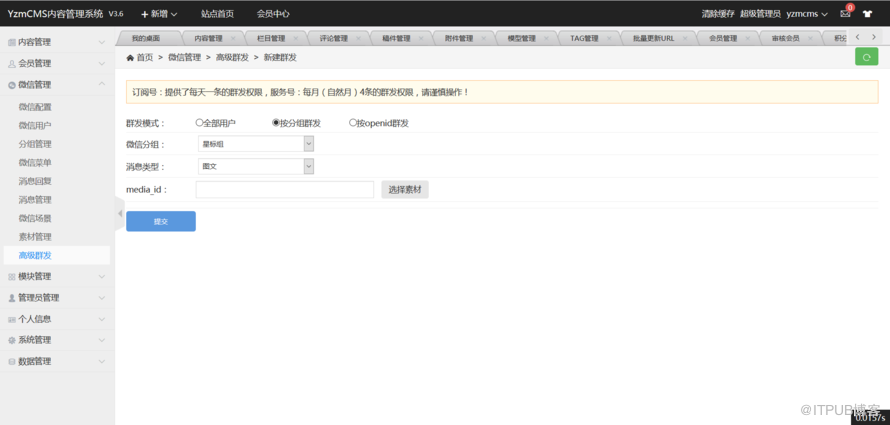This screenshot has height=425, width=890.
Task: Open 微信用户 in the sidebar
Action: click(35, 125)
